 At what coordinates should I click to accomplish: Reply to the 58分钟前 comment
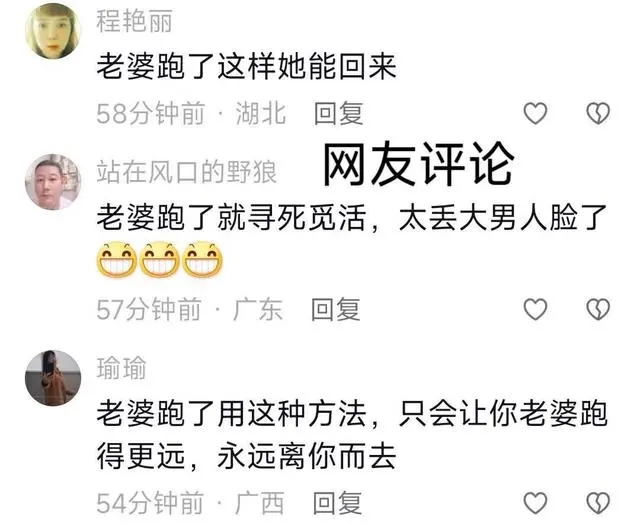[338, 113]
